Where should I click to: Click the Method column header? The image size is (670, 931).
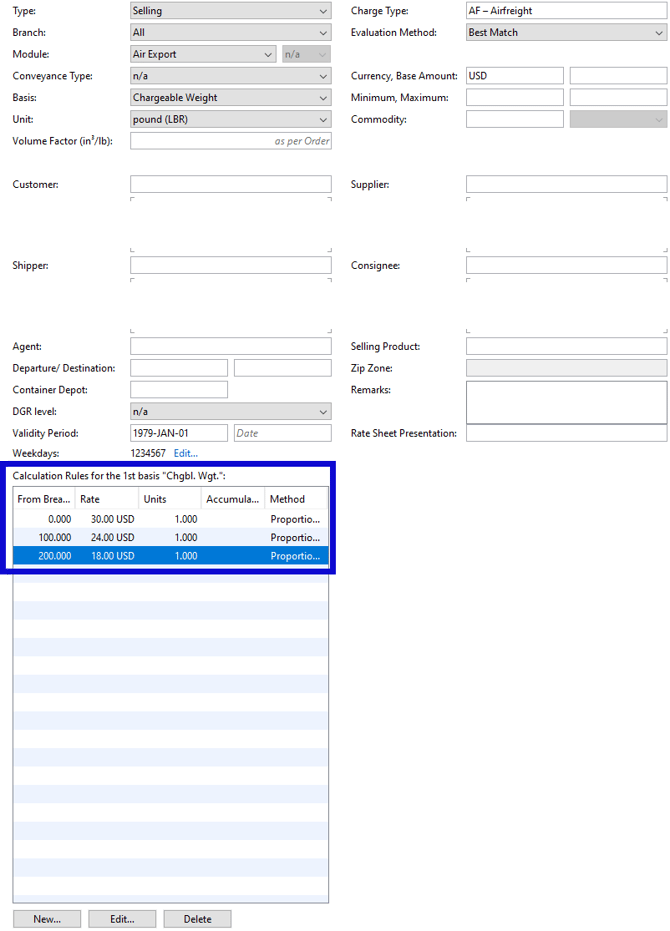296,499
